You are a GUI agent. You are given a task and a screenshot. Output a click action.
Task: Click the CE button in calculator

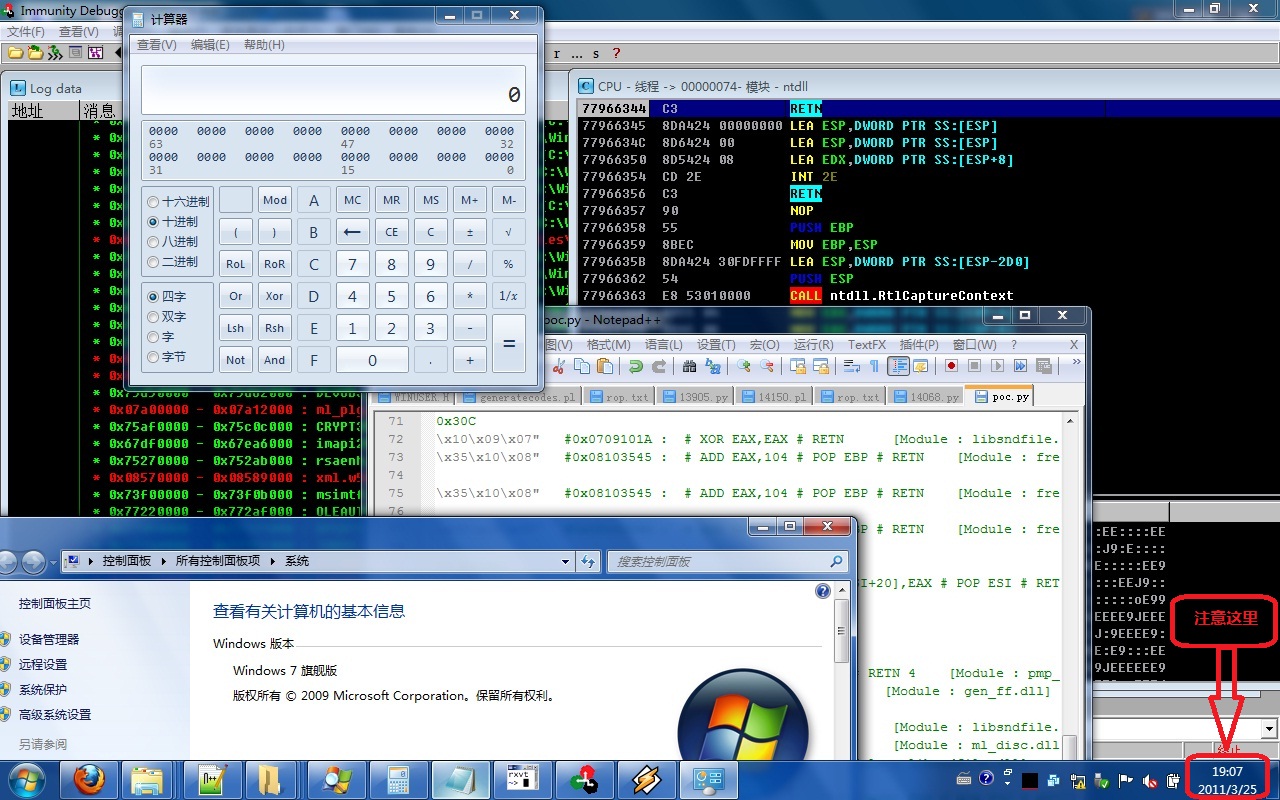(392, 232)
